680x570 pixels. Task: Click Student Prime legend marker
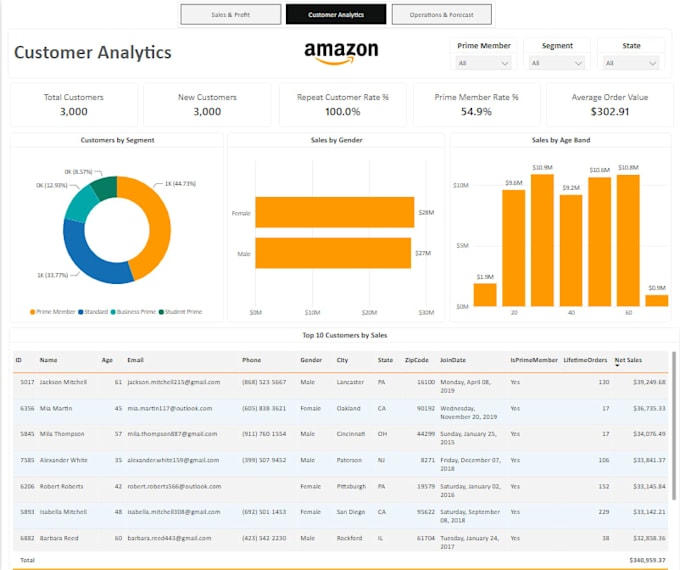[161, 312]
